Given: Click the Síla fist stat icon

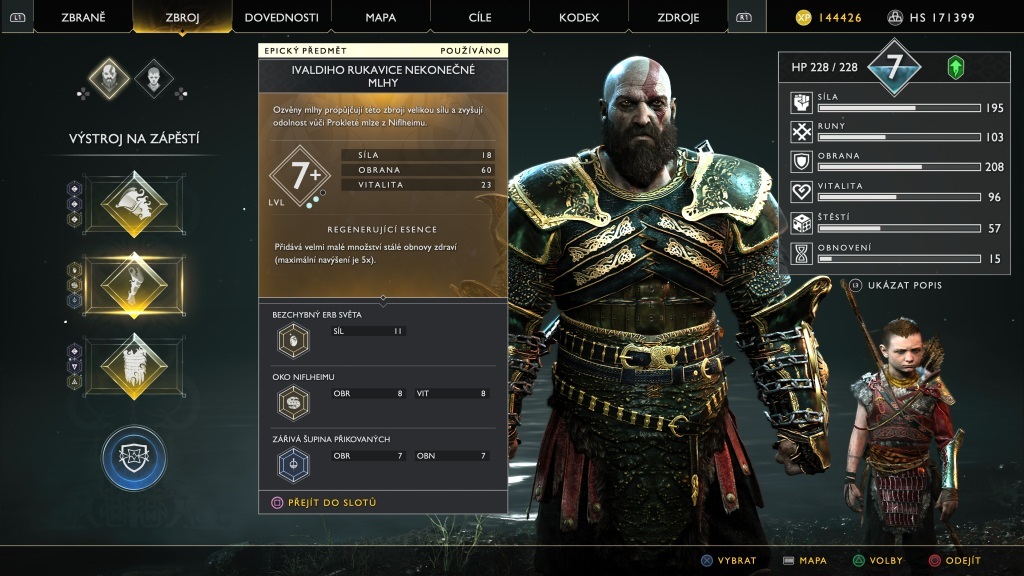Looking at the screenshot, I should click(x=801, y=103).
